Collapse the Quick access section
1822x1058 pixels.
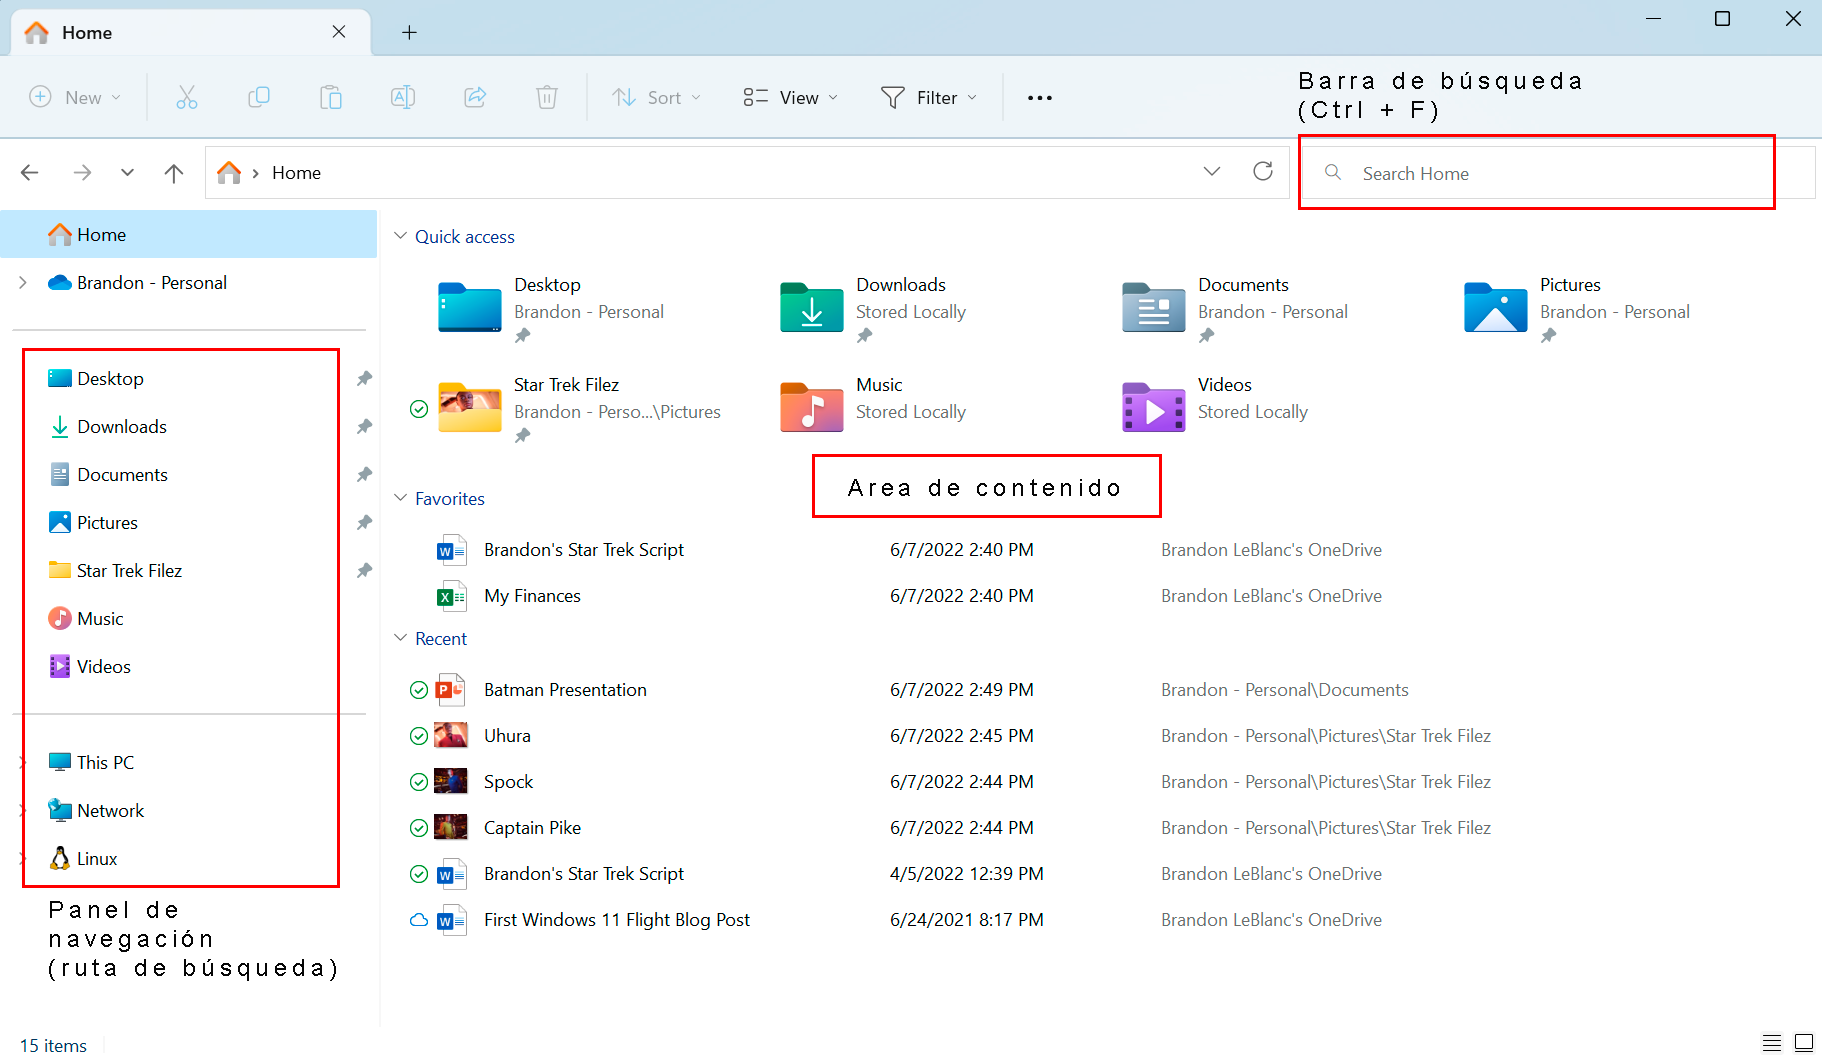[401, 236]
